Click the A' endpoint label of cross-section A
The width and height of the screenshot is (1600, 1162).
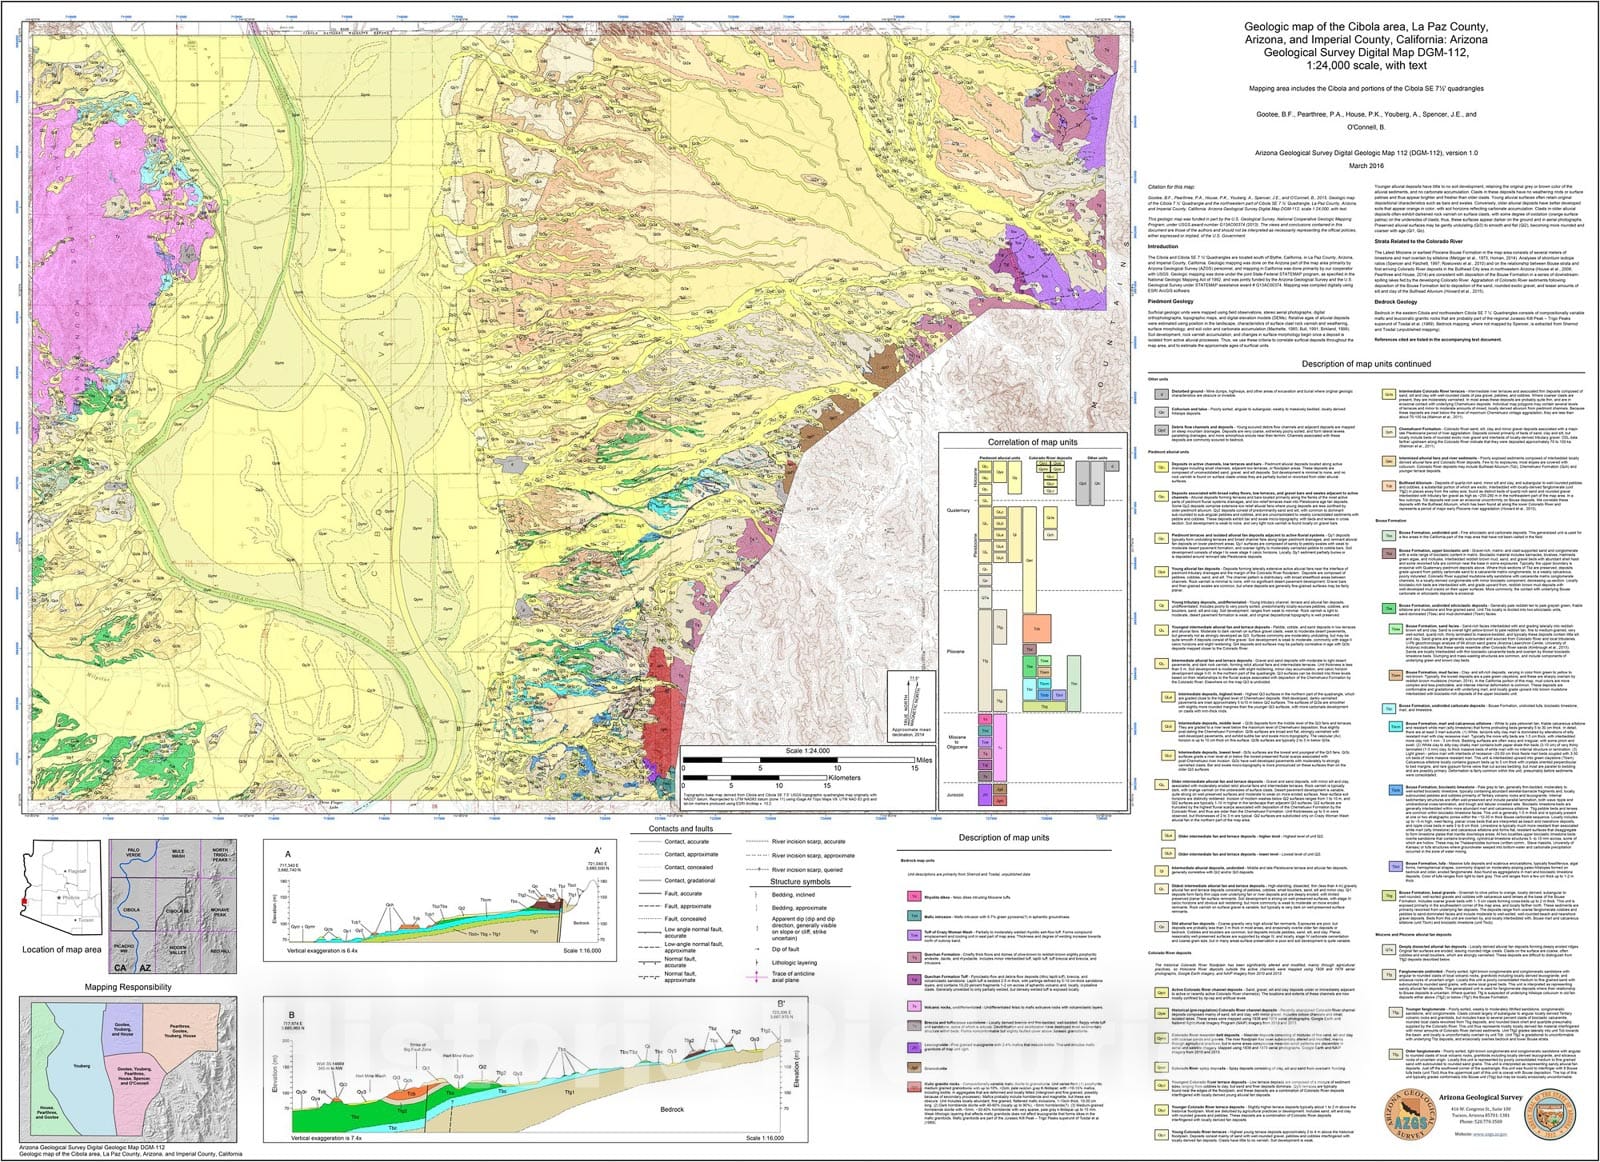pos(598,850)
